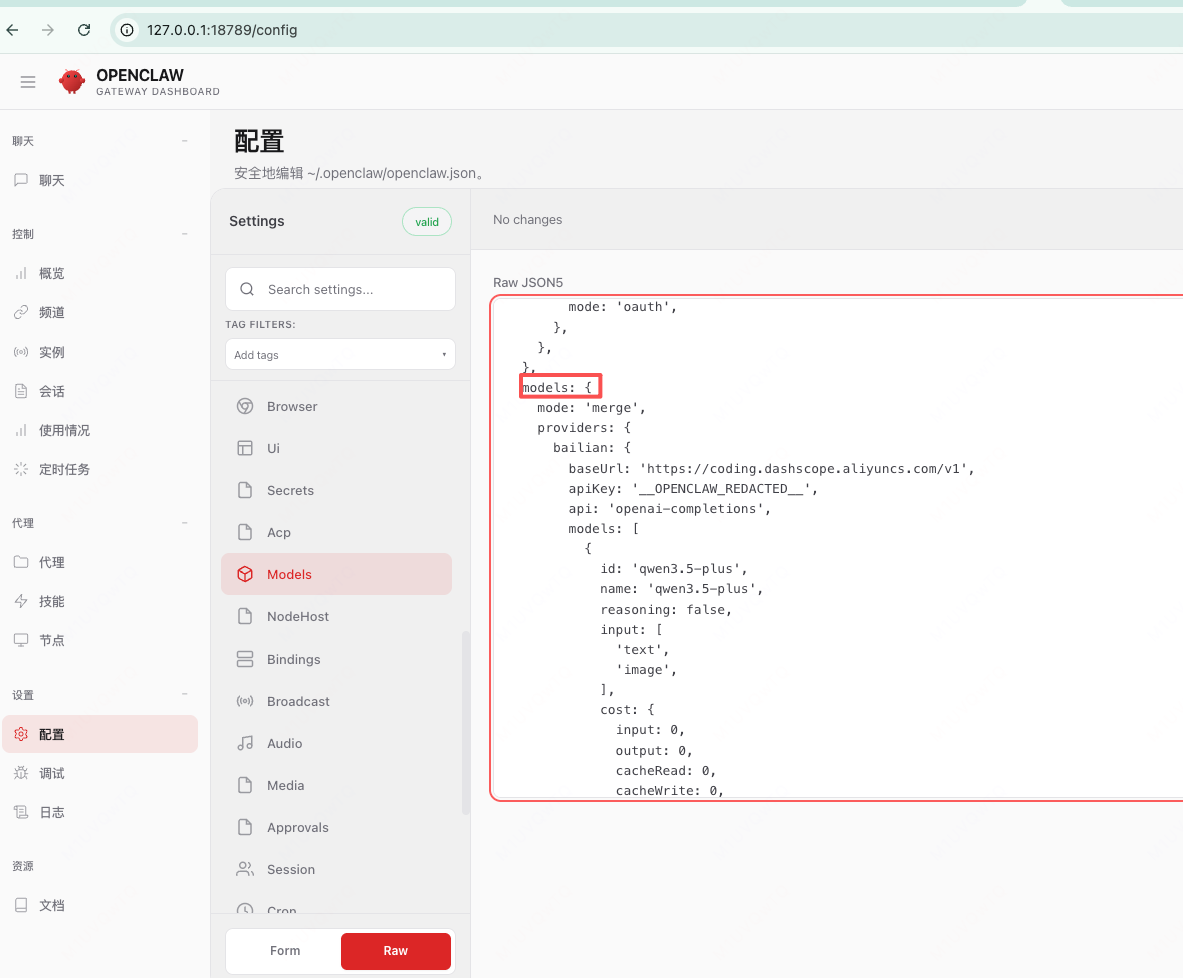Click the Chrome icon beside Browser

[x=245, y=406]
